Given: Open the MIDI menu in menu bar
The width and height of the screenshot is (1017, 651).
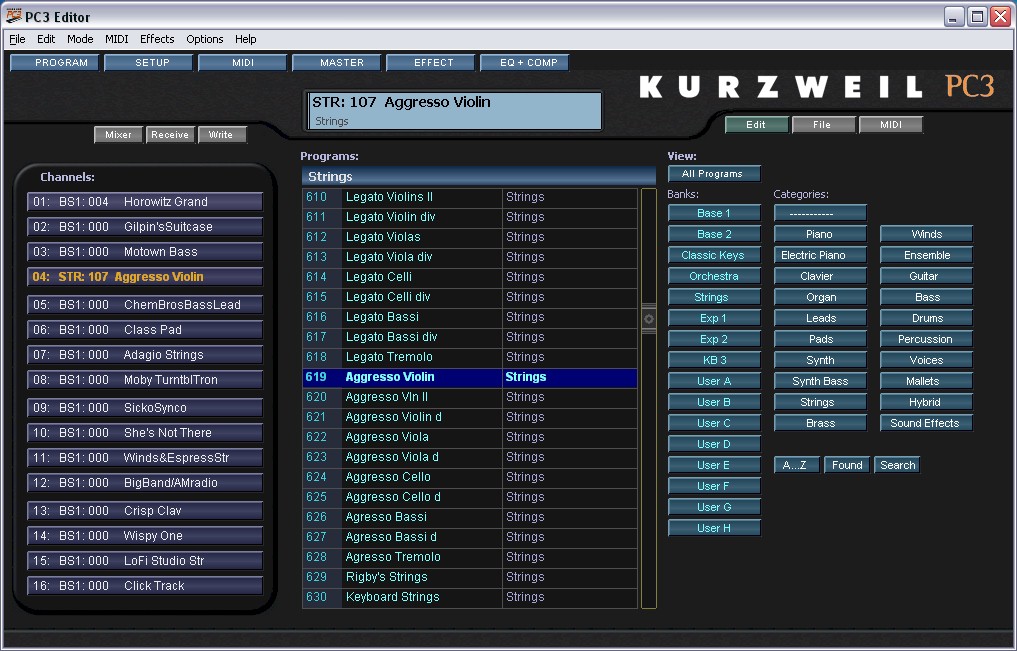Looking at the screenshot, I should click(x=117, y=39).
